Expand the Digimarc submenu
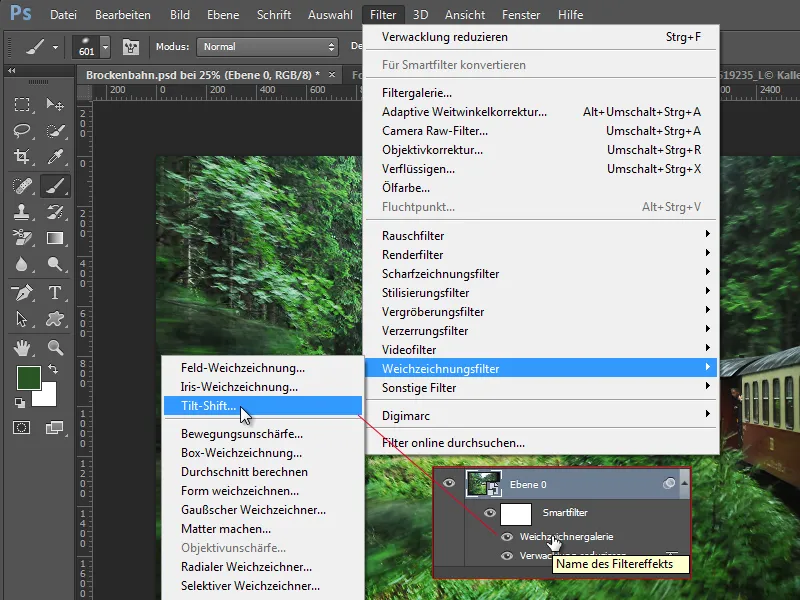Image resolution: width=800 pixels, height=600 pixels. (x=541, y=416)
